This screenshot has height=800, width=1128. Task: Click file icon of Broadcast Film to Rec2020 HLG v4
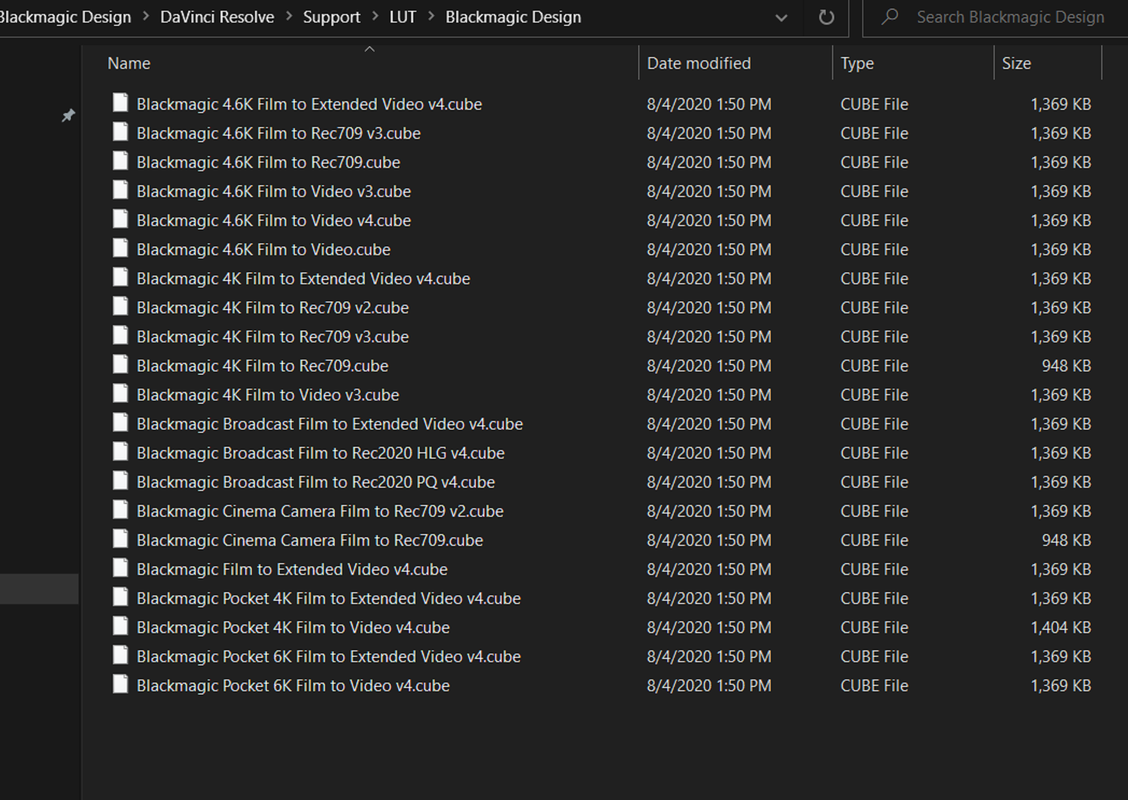[x=120, y=452]
